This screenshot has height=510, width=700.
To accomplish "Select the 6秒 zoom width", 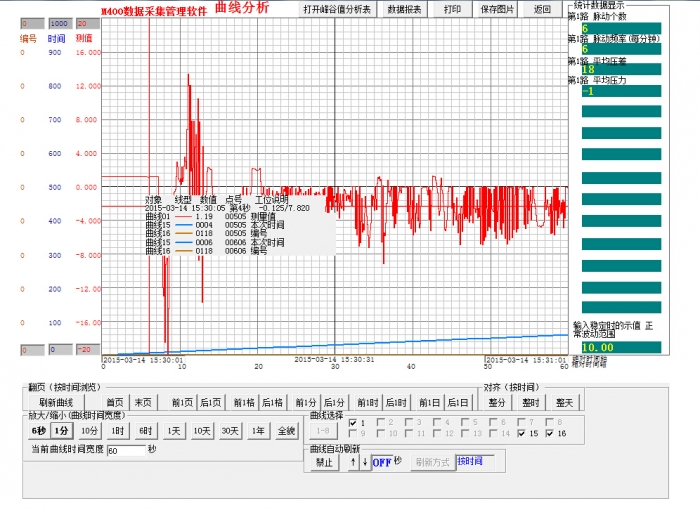I will (38, 430).
